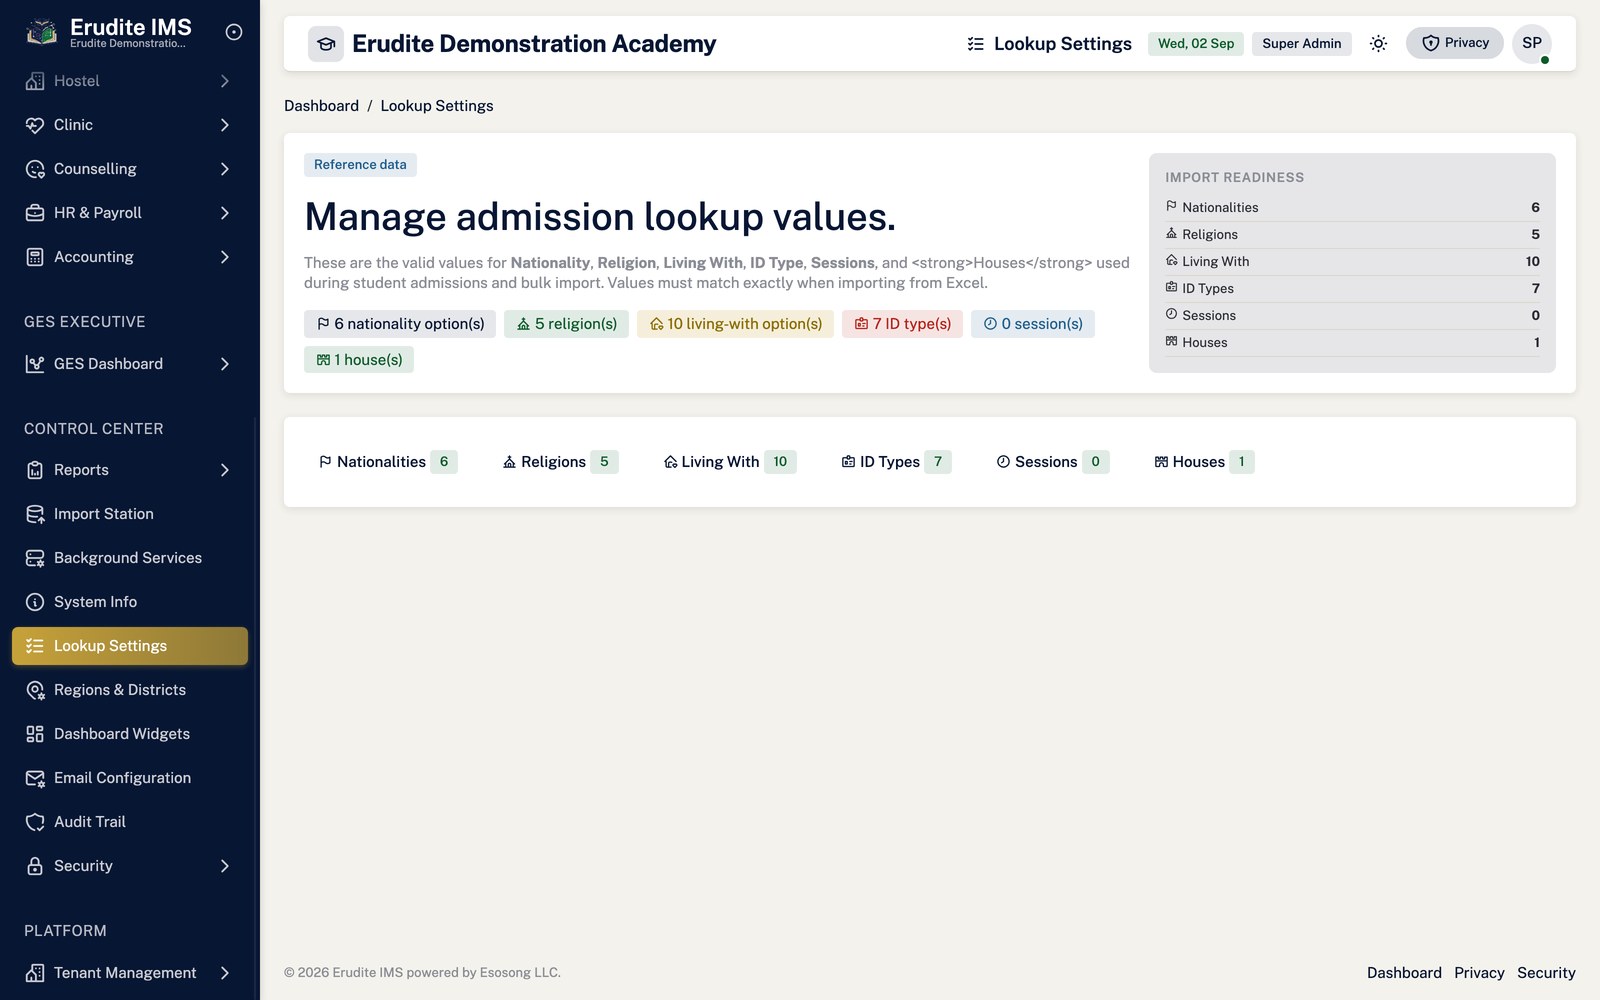The image size is (1600, 1000).
Task: Open the footer Security link
Action: 1546,973
